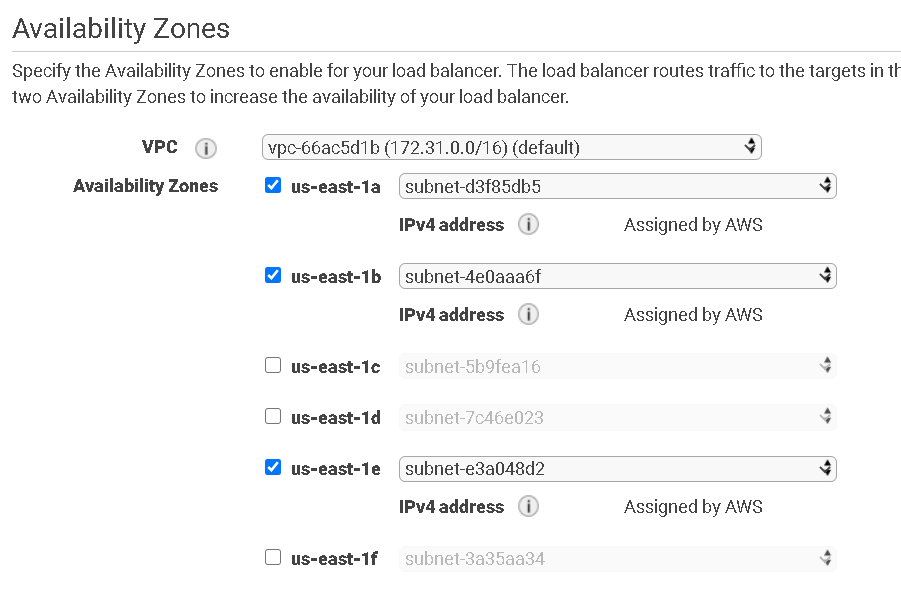Enable the us-east-1d availability zone
The image size is (901, 606).
273,417
